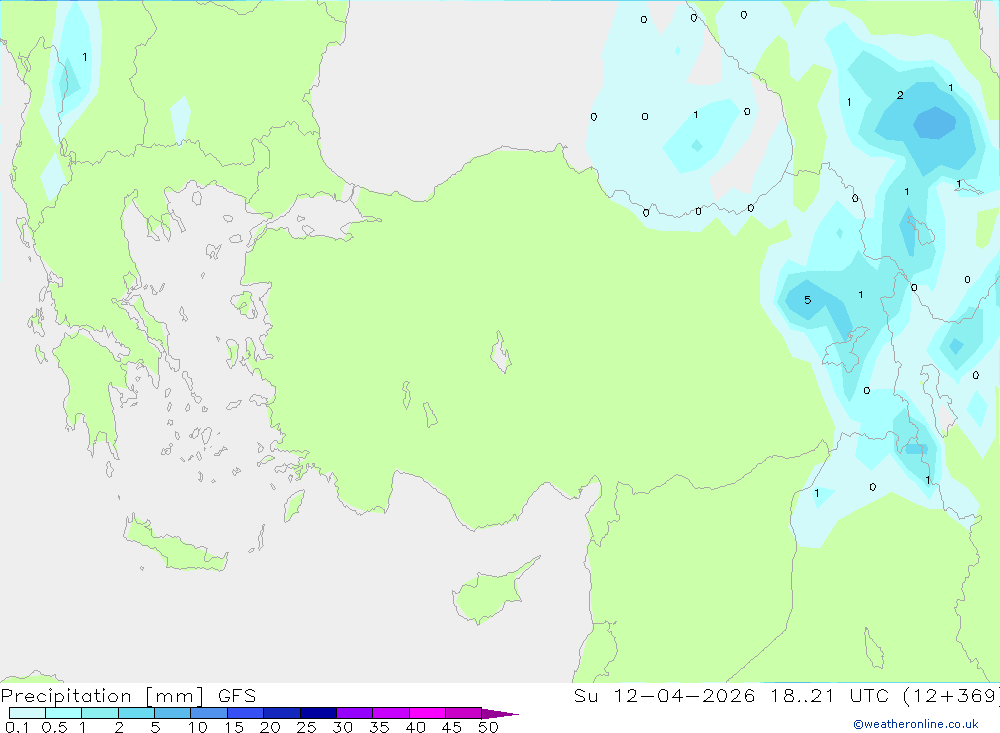Click the '18..21 UTC' time text
This screenshot has height=733, width=1000.
coord(828,696)
